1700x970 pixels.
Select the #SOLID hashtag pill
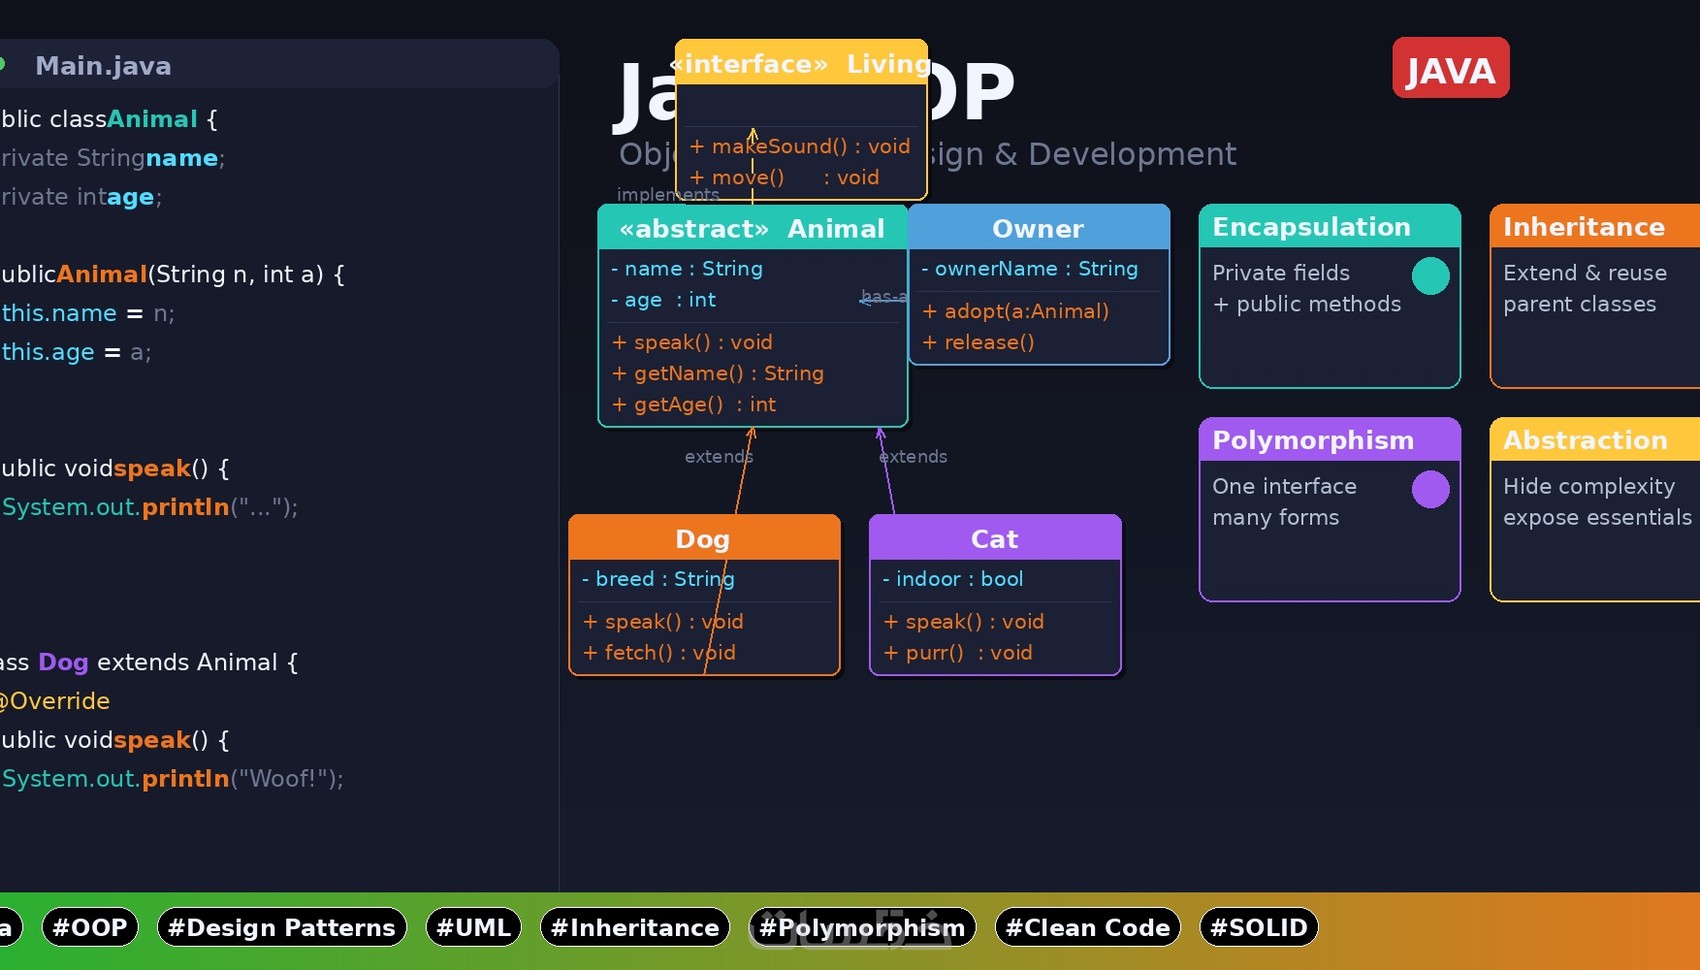tap(1259, 927)
